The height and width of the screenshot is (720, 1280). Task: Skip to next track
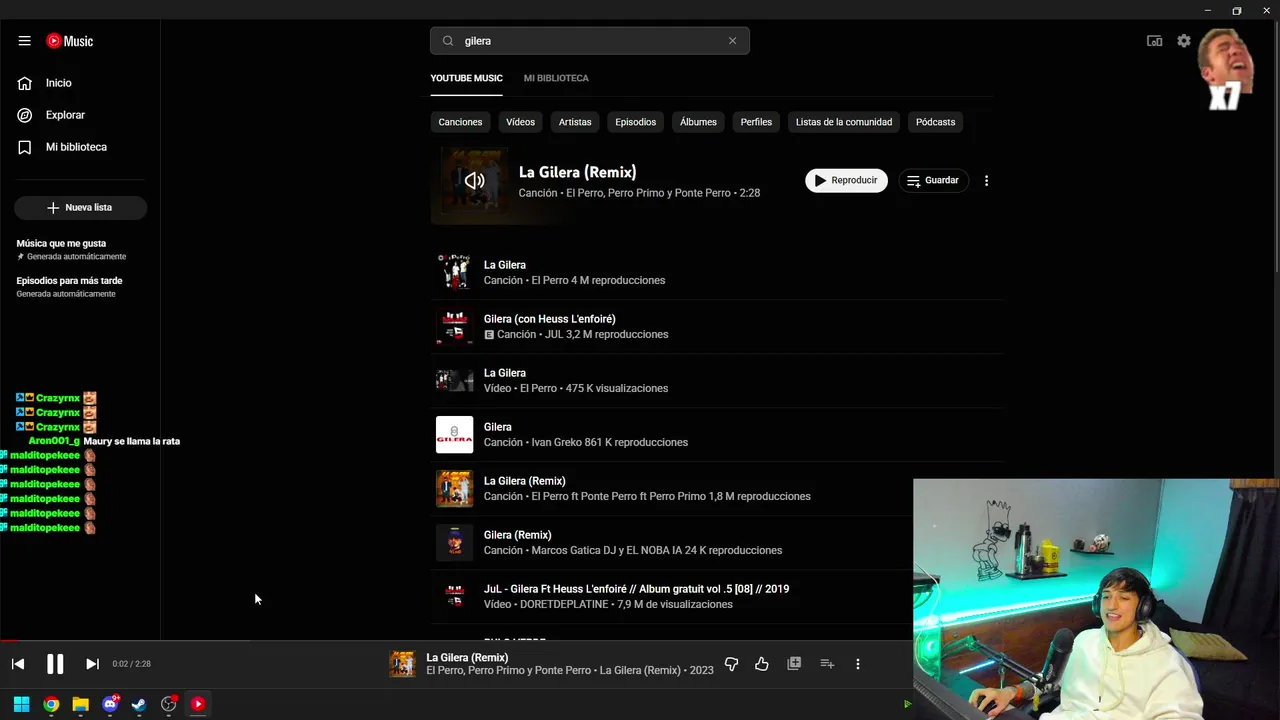coord(92,664)
